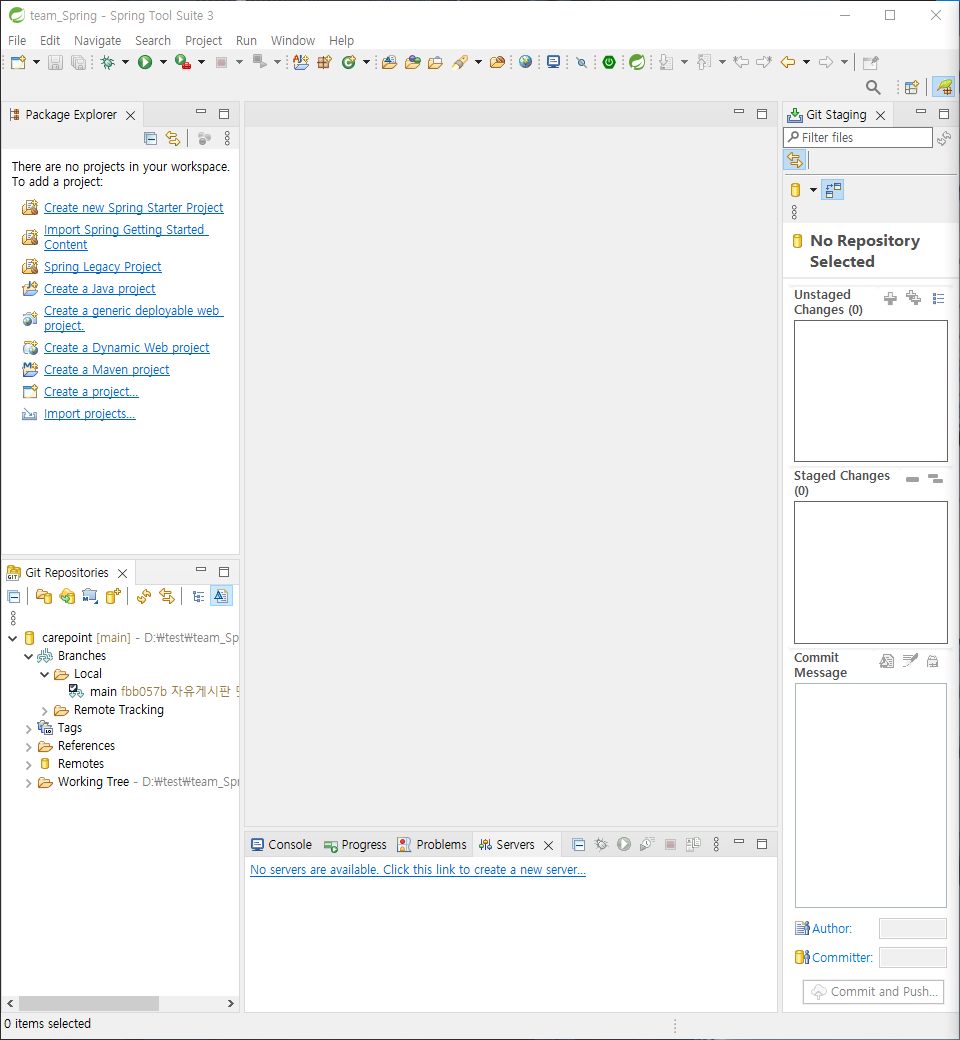Click Create a new Git repository icon
The image size is (960, 1040).
tap(113, 596)
